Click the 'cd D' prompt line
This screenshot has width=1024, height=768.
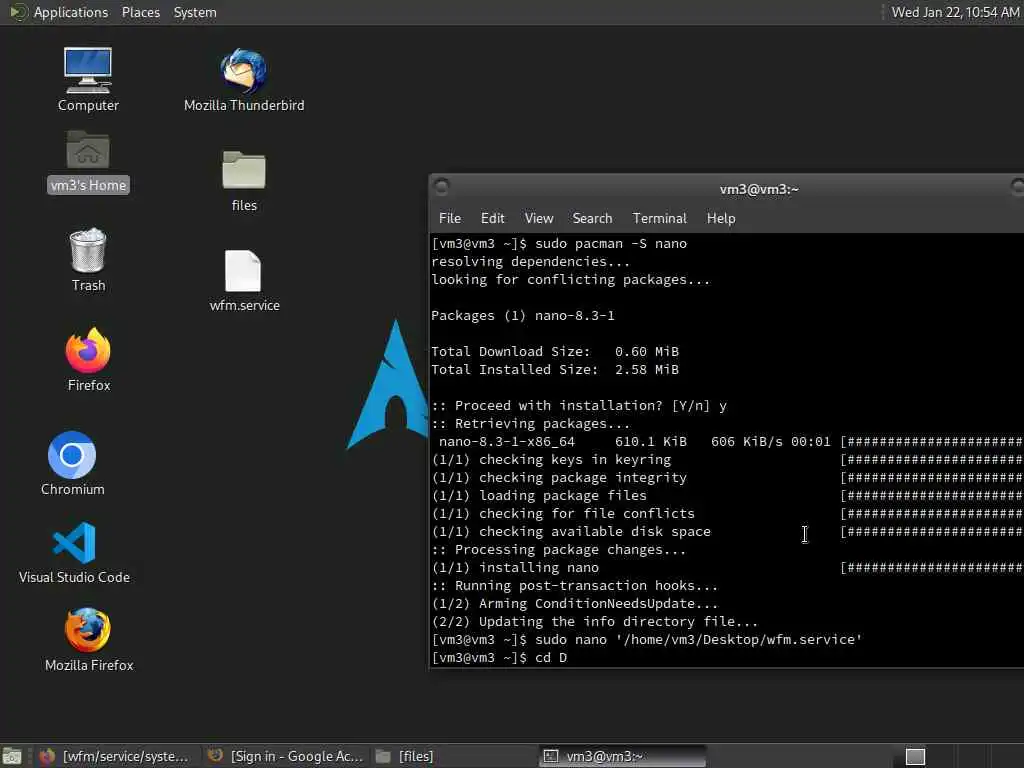pyautogui.click(x=499, y=658)
